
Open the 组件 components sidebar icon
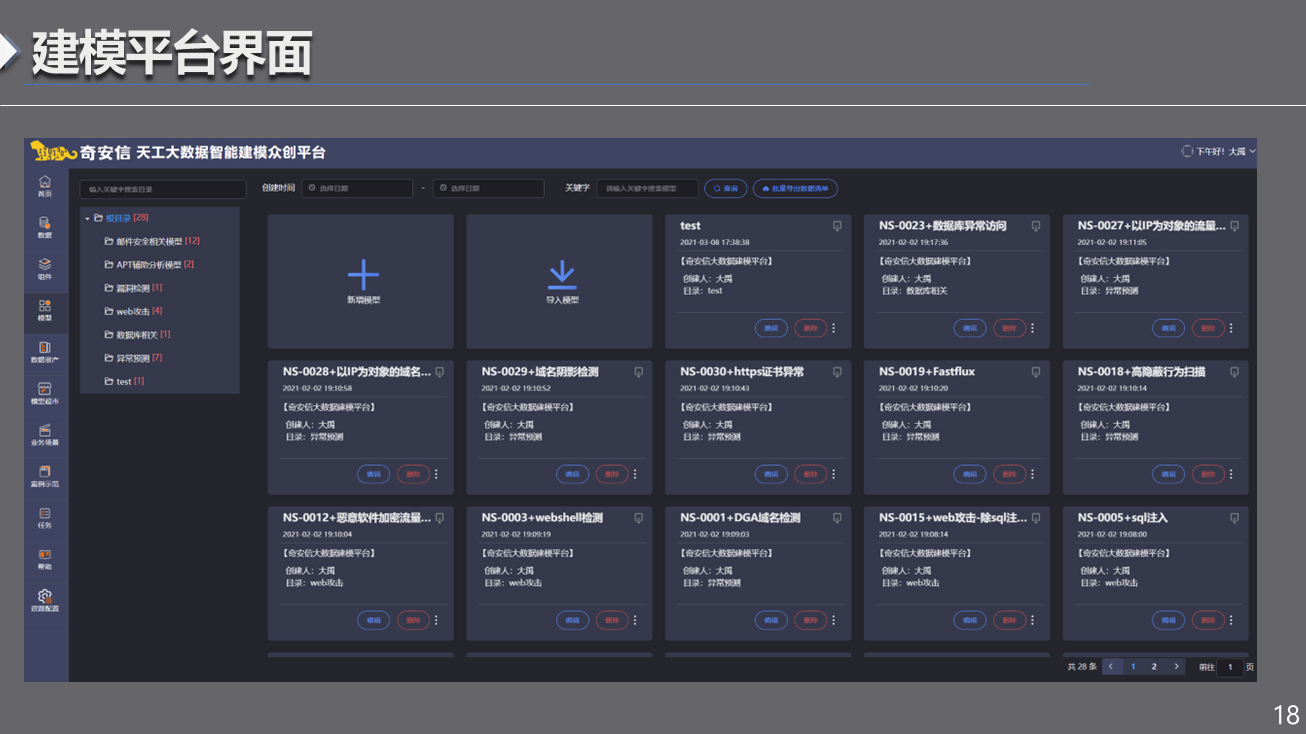44,264
